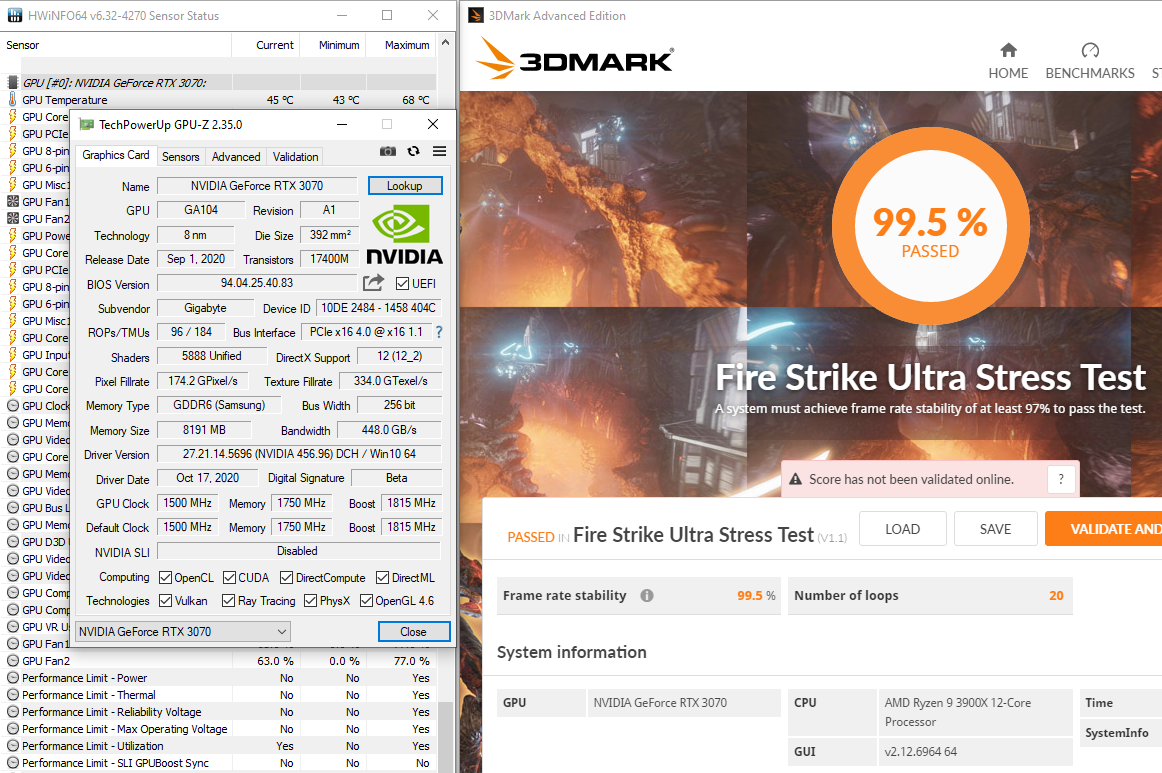Toggle the OpenCL checkbox

[x=165, y=577]
